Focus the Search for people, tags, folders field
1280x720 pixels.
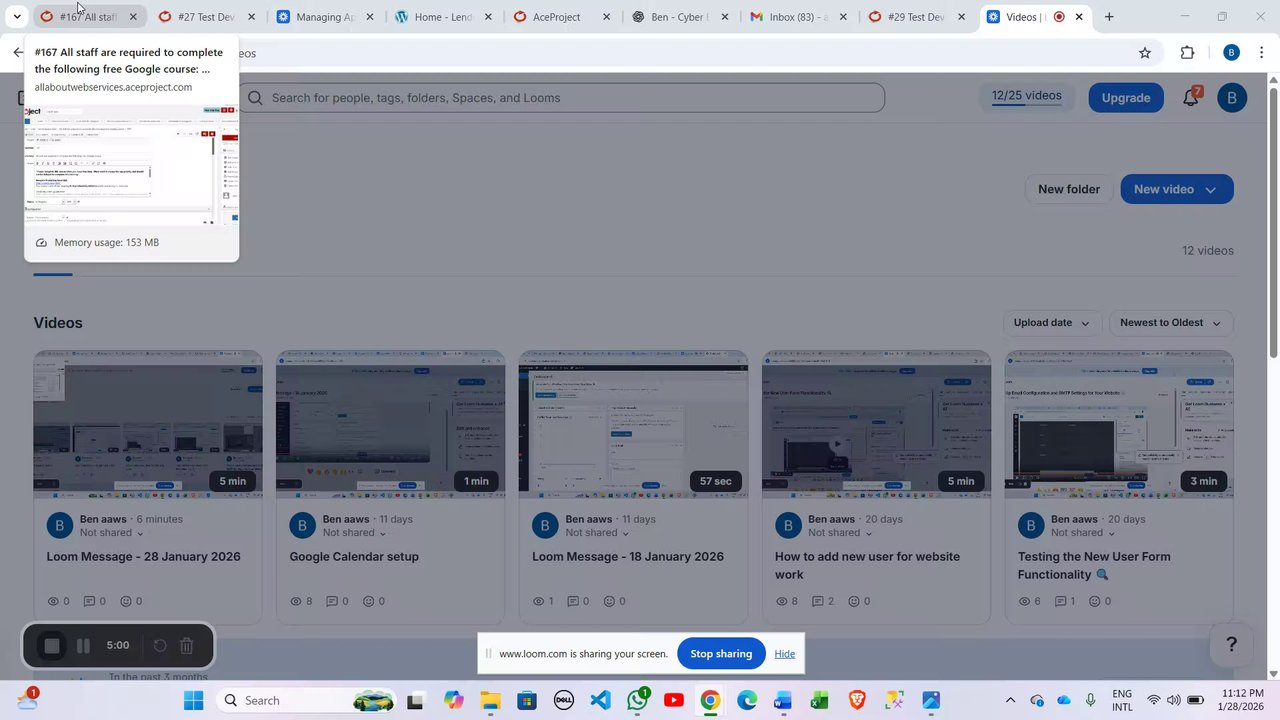(562, 98)
